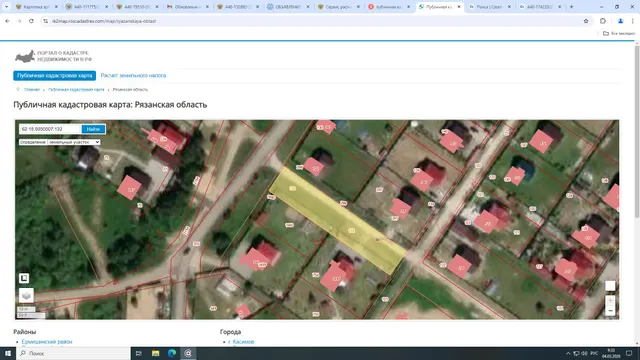Click the cadastral number search field
The image size is (640, 360).
point(50,129)
